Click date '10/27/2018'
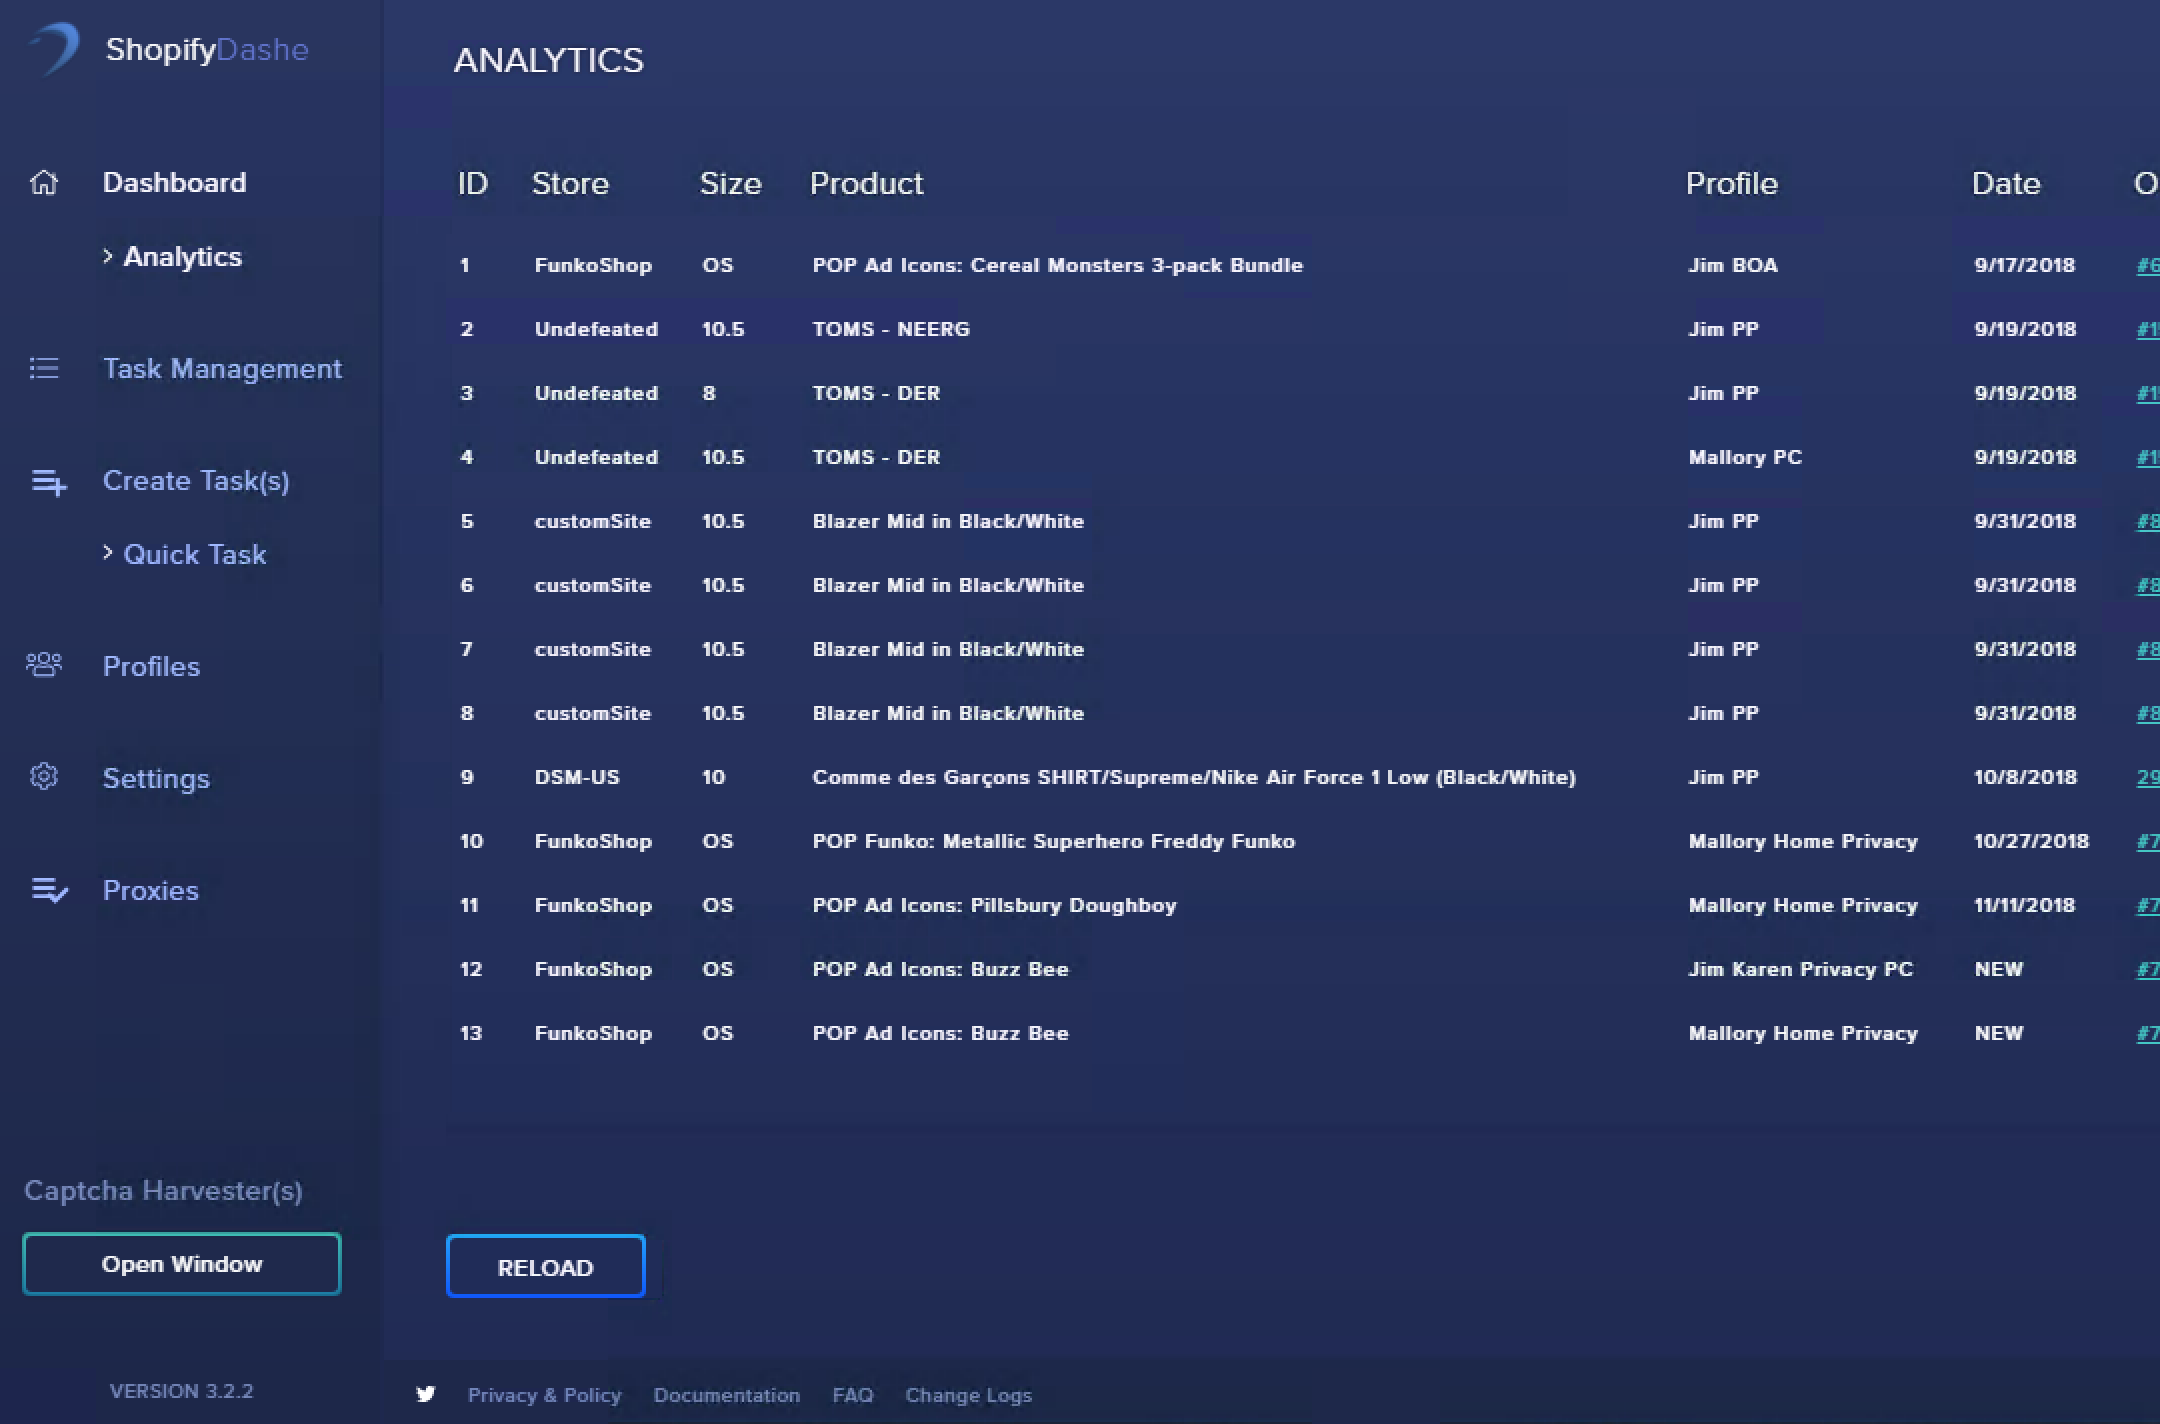This screenshot has width=2160, height=1424. click(2031, 841)
